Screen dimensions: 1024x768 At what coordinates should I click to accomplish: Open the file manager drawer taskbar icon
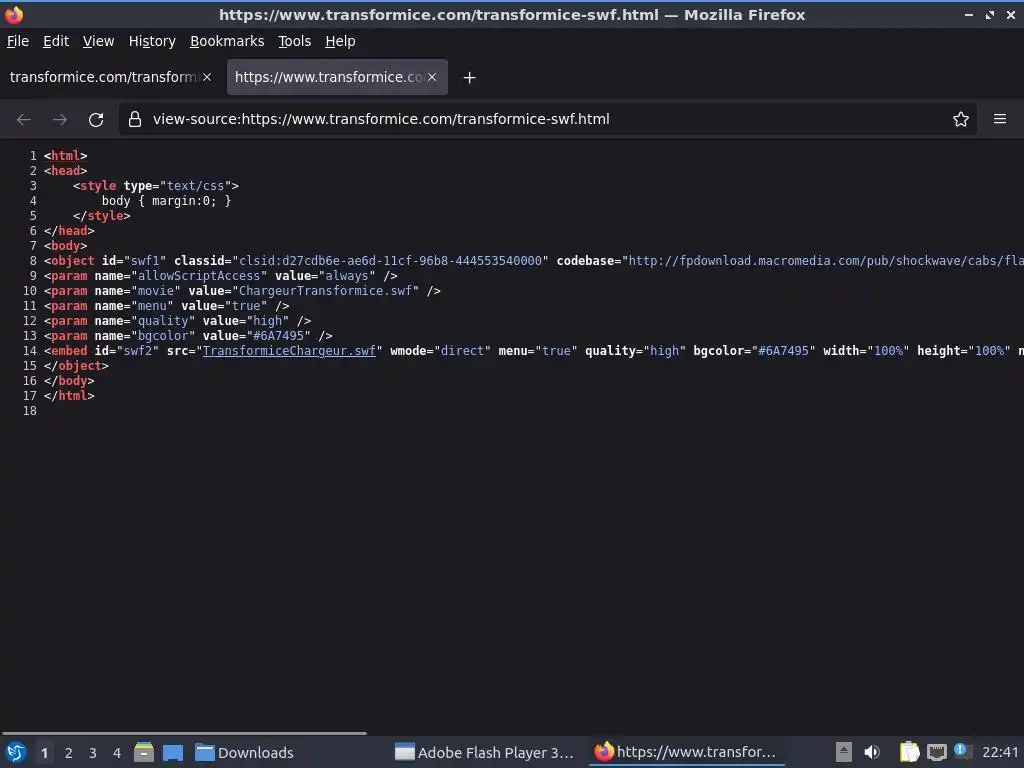[x=144, y=752]
